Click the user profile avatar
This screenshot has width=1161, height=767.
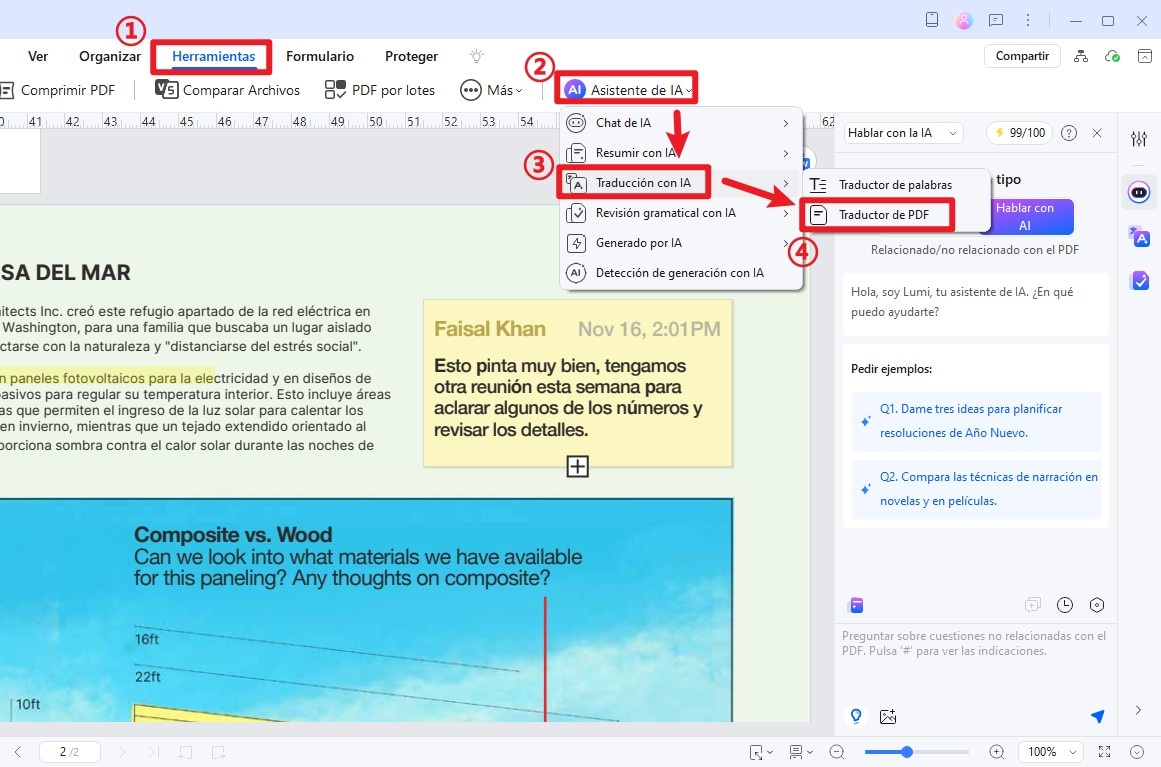click(963, 21)
